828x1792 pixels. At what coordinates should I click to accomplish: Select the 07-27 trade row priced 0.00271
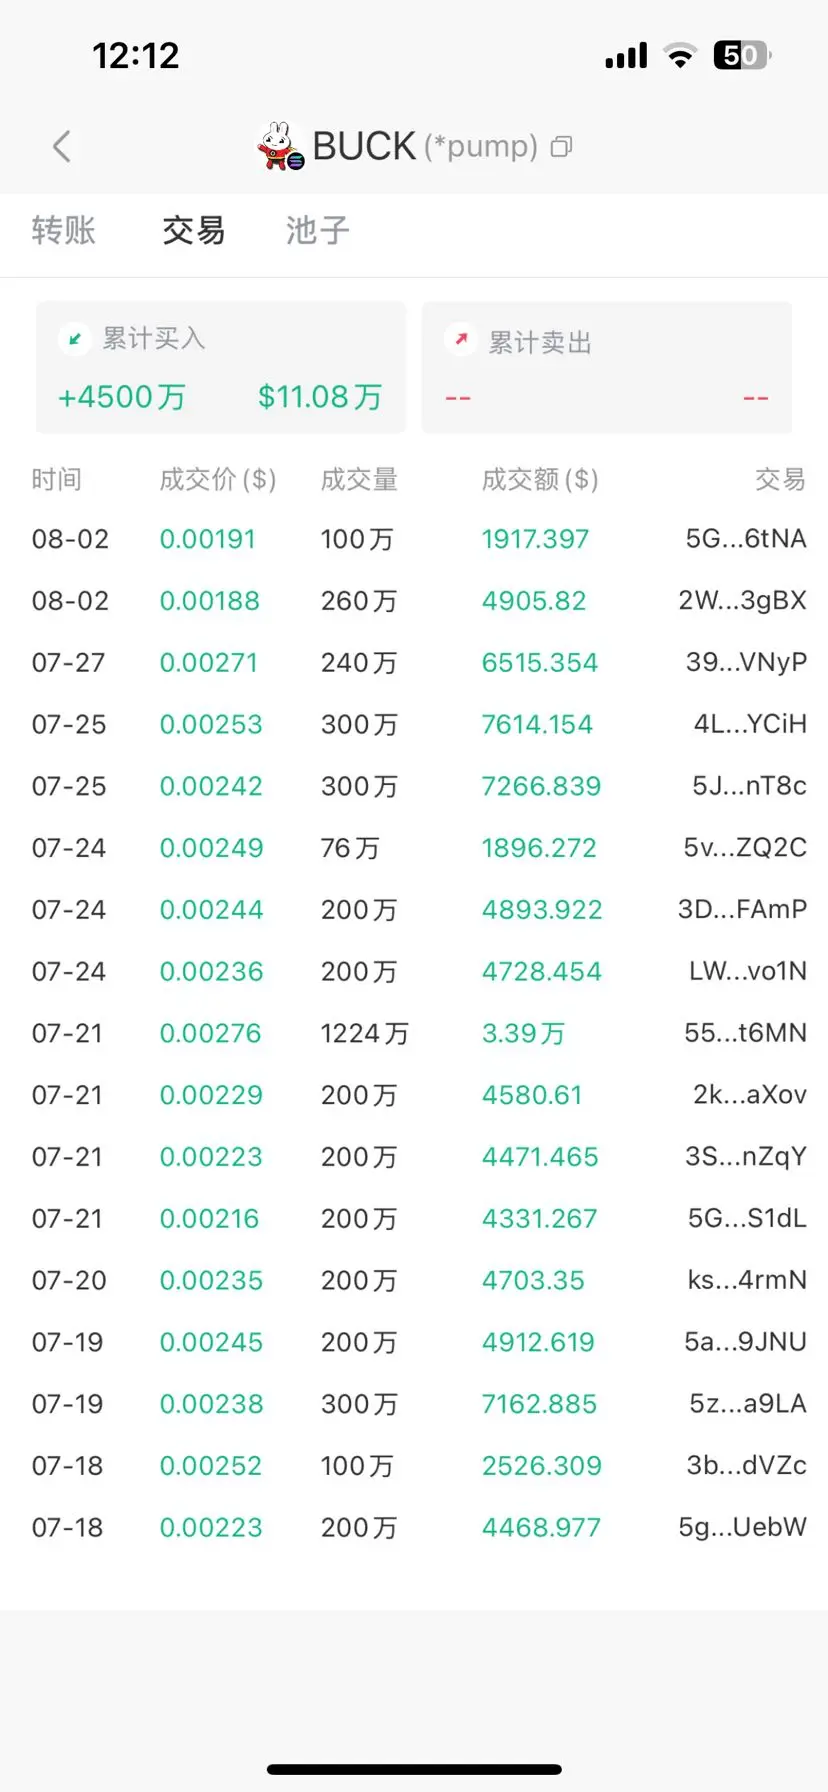click(414, 663)
